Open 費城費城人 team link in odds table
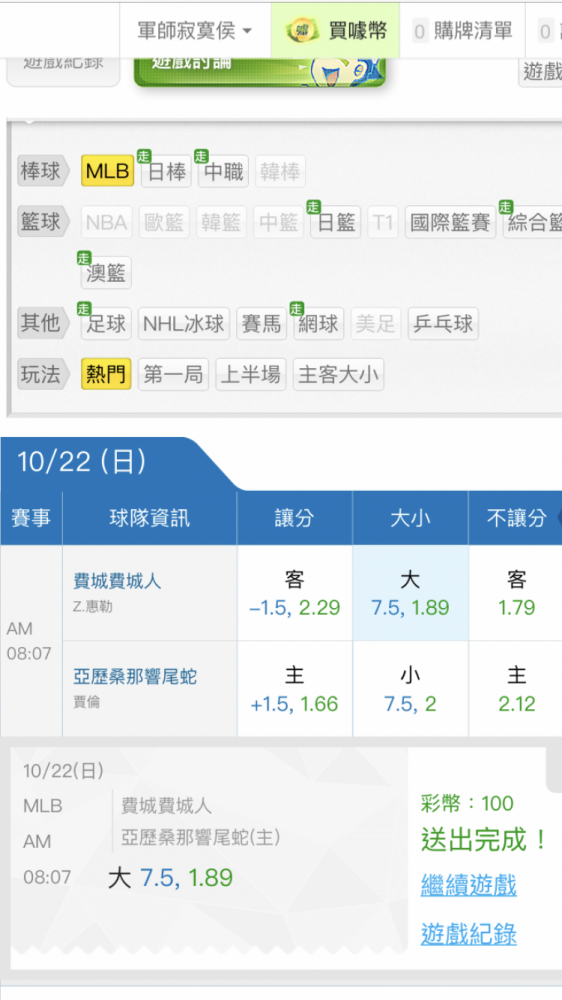This screenshot has width=562, height=1000. pyautogui.click(x=117, y=581)
